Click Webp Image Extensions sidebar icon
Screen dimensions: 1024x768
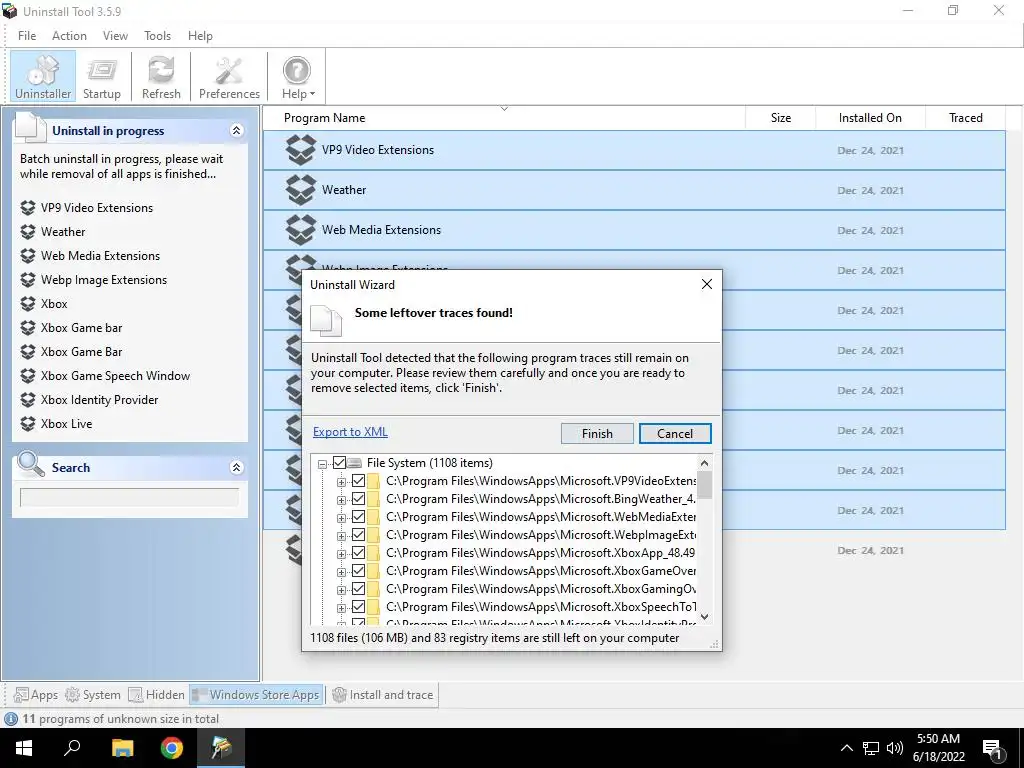[27, 280]
